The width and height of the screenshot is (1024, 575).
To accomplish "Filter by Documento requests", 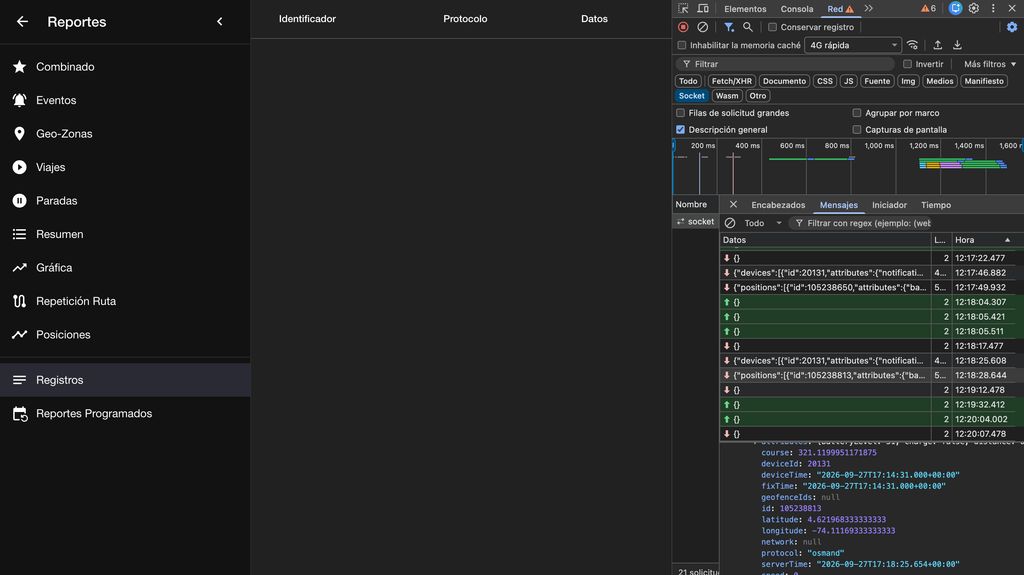I will pos(784,81).
